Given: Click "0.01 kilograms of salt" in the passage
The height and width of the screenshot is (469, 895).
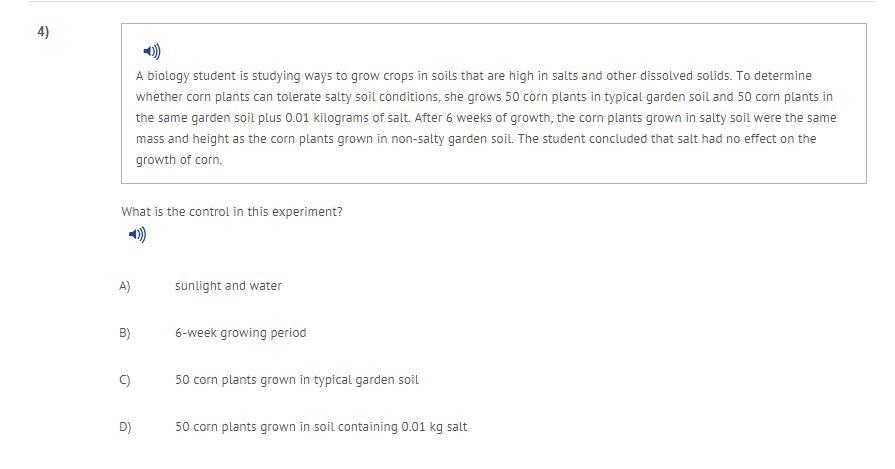Looking at the screenshot, I should point(348,118).
